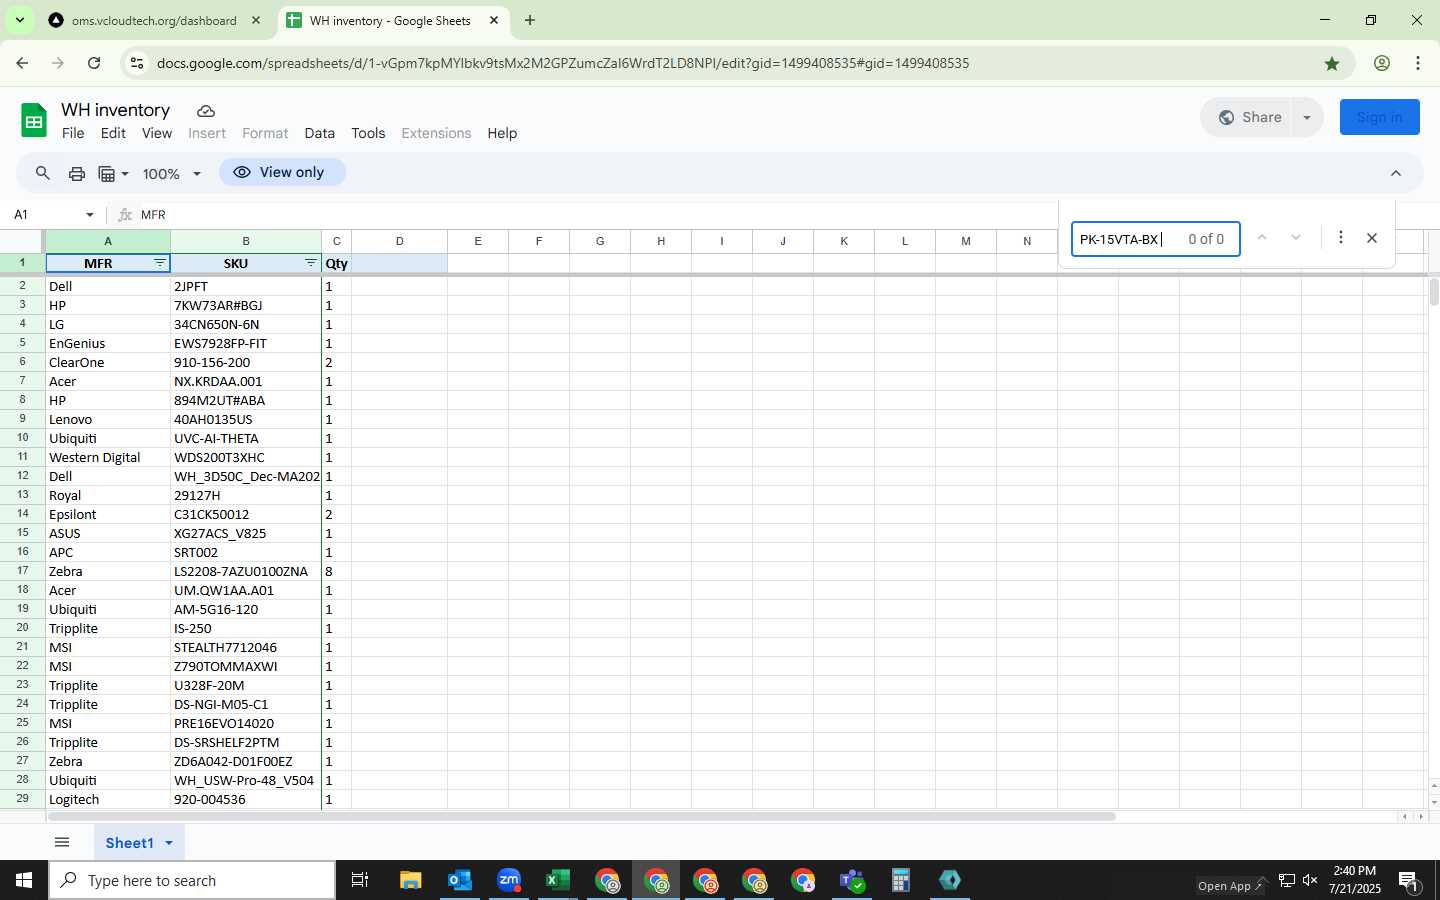Open the tab search dropdown arrow
Image resolution: width=1440 pixels, height=900 pixels.
coord(19,20)
